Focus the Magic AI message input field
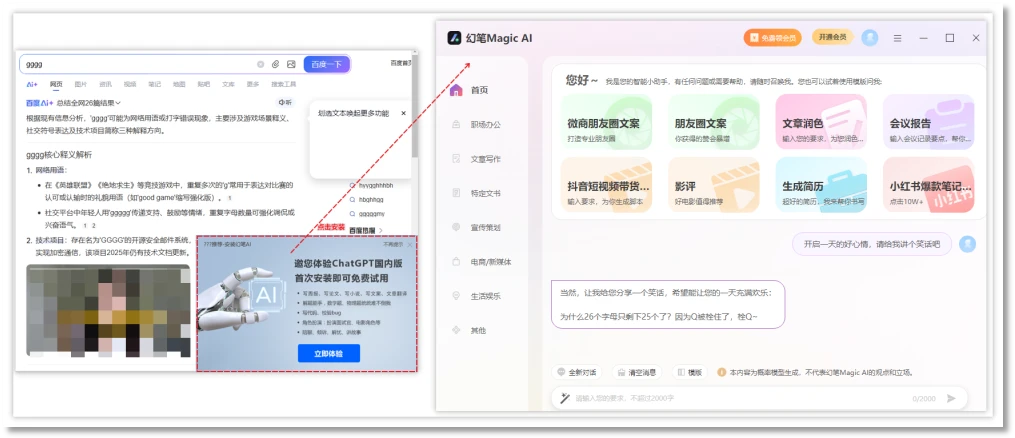Viewport: 1015px width, 438px height. coord(742,399)
